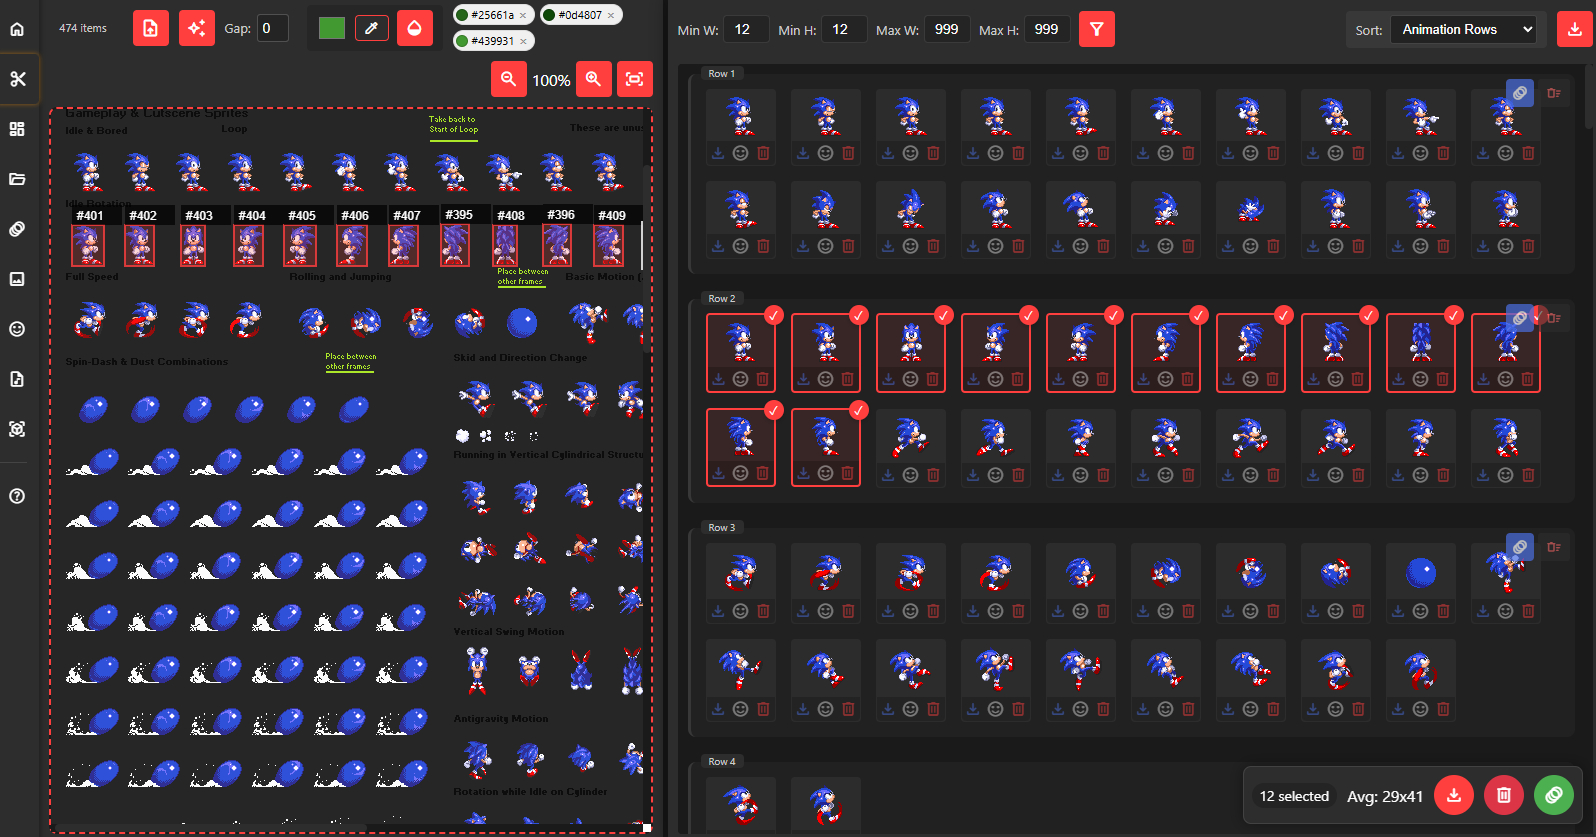
Task: Click the scissors tool in left sidebar
Action: tap(18, 79)
